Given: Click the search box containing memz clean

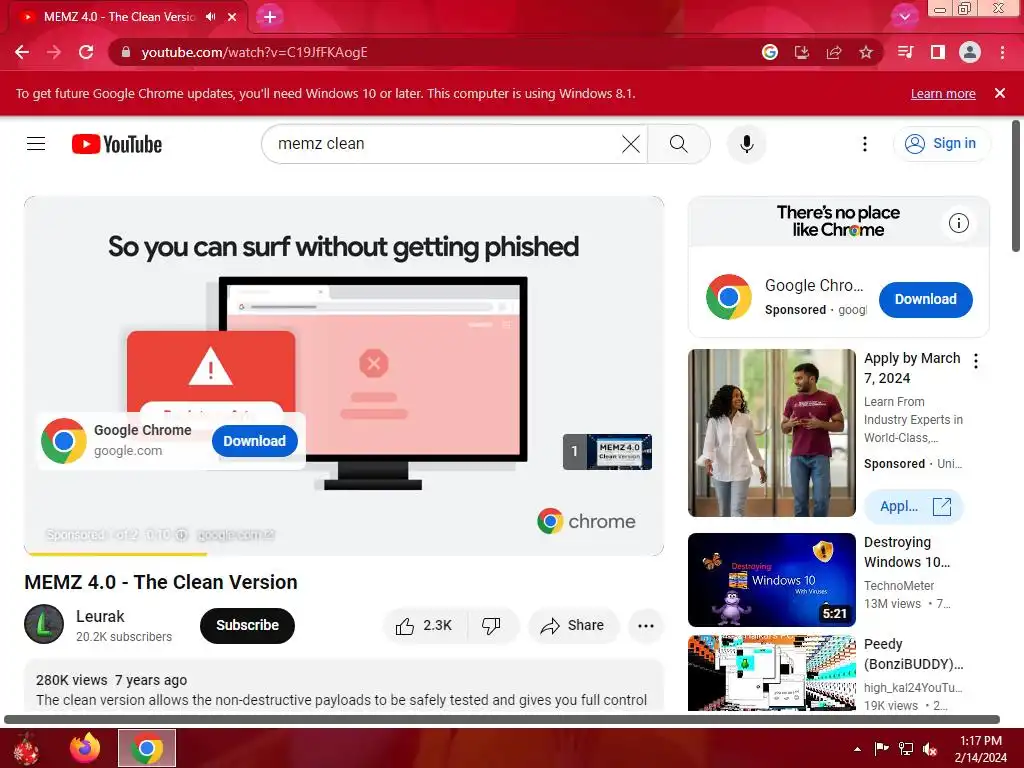Looking at the screenshot, I should [x=444, y=144].
